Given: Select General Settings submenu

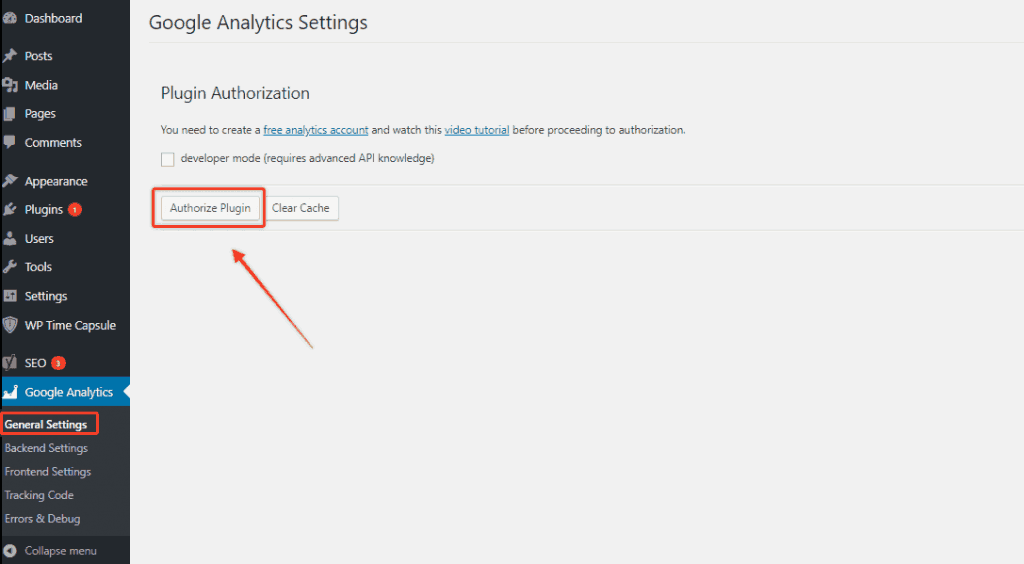Looking at the screenshot, I should coord(46,424).
